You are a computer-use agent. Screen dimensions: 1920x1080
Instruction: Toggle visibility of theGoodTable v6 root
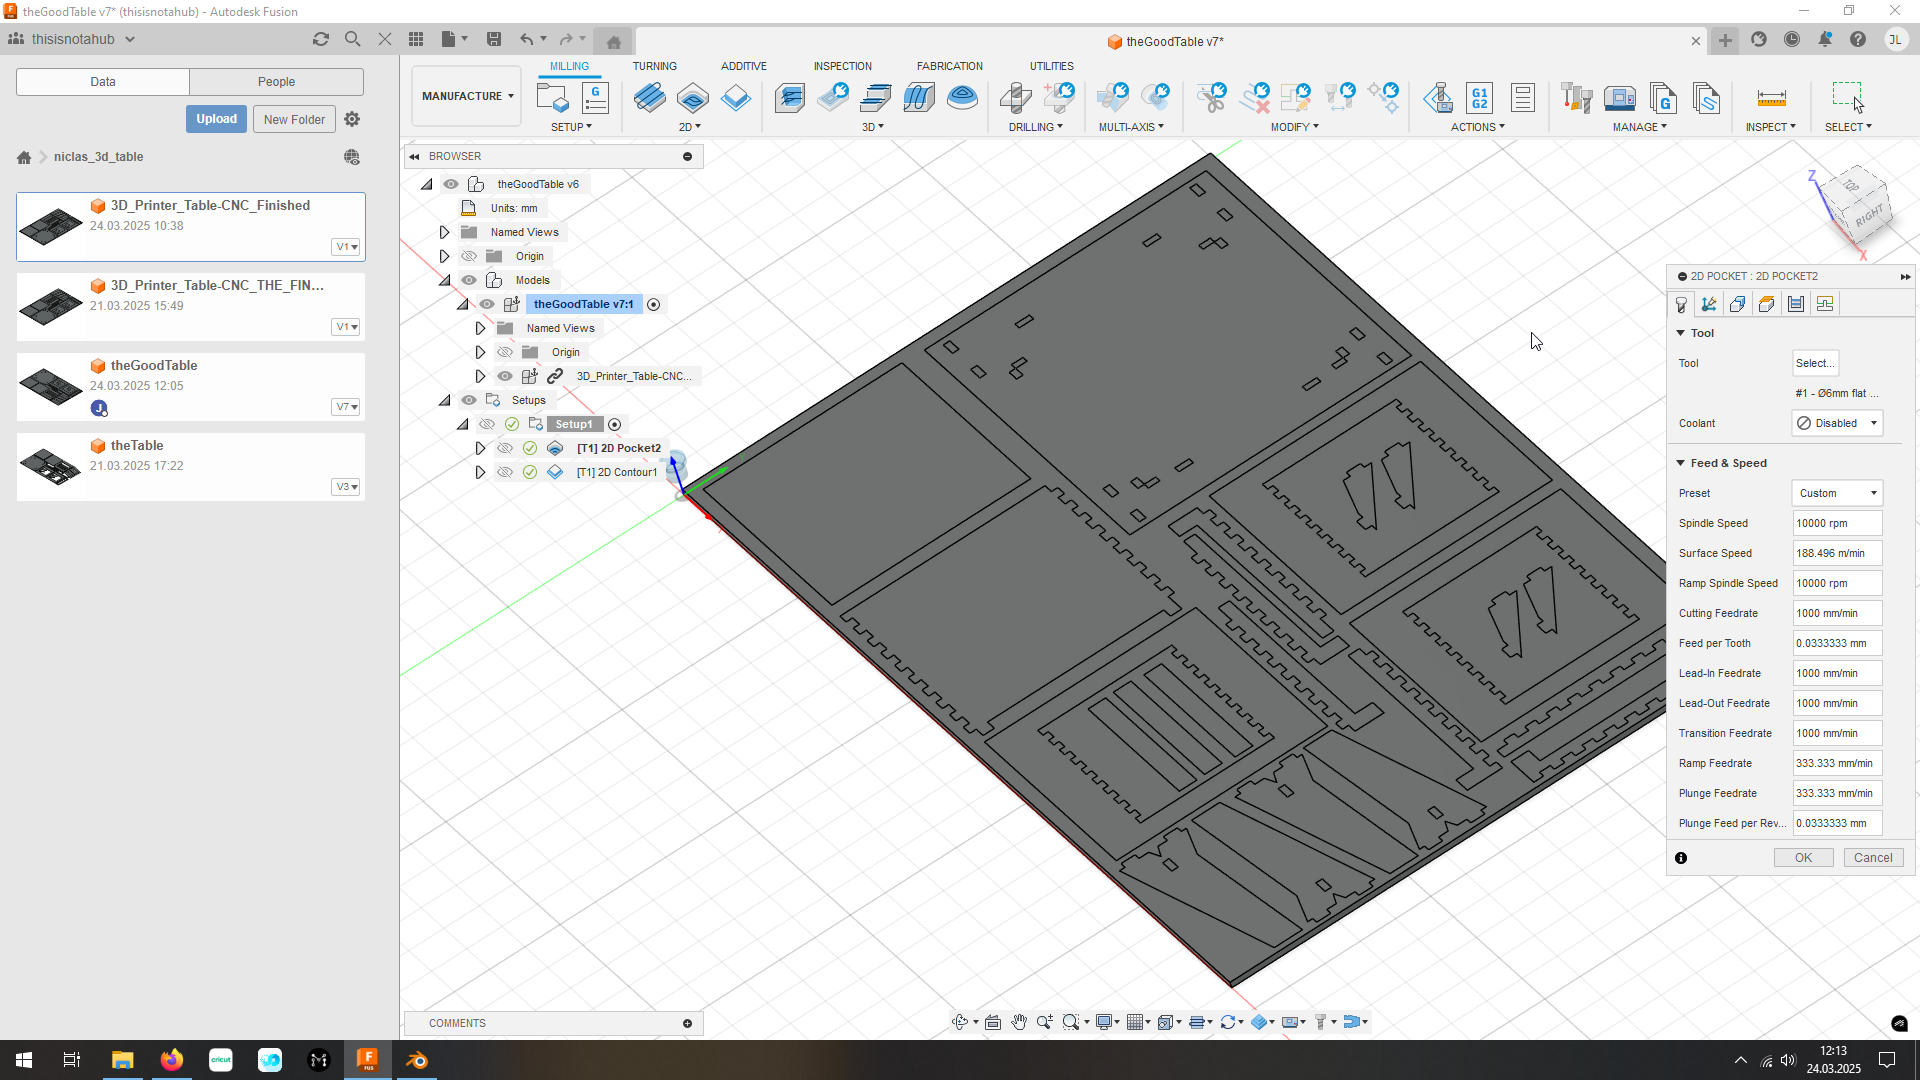coord(451,184)
